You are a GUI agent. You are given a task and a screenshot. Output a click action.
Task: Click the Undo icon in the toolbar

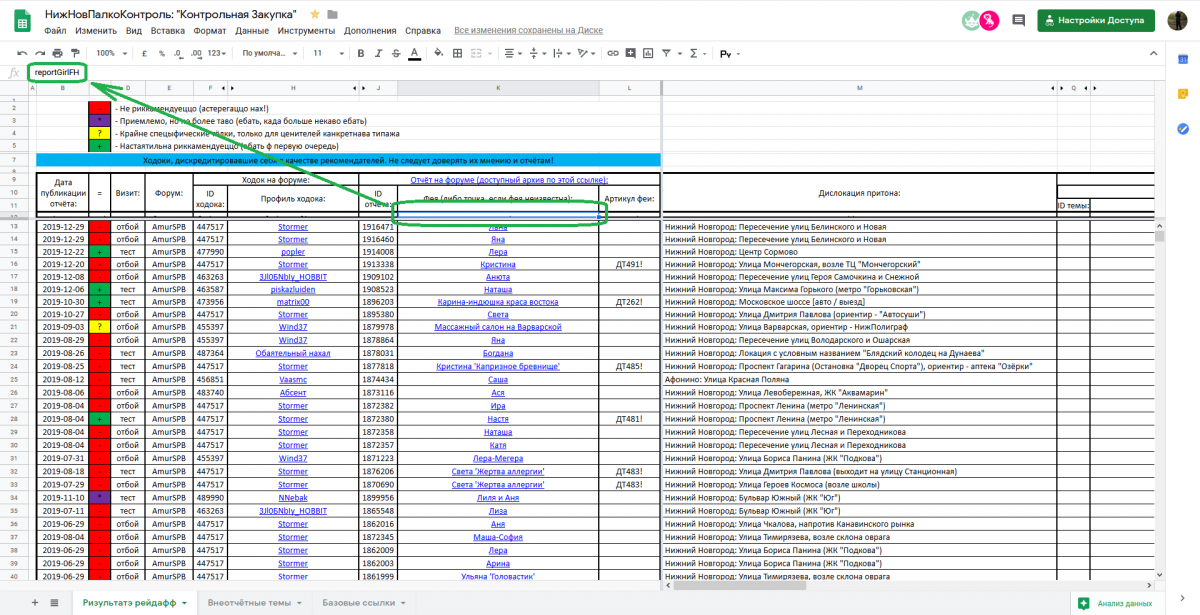[23, 53]
